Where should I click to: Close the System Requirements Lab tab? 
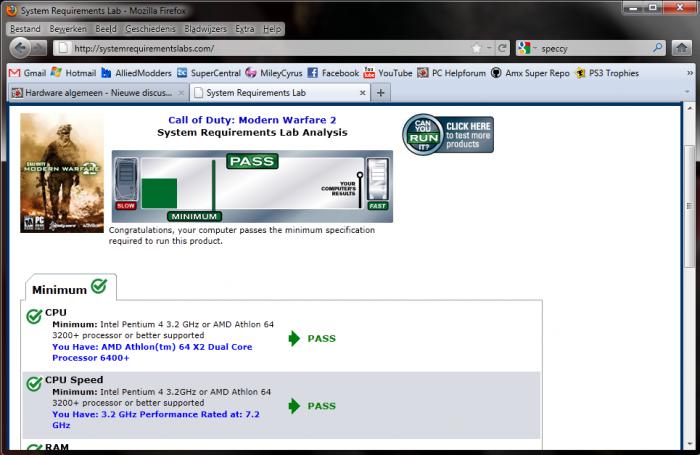pos(362,92)
